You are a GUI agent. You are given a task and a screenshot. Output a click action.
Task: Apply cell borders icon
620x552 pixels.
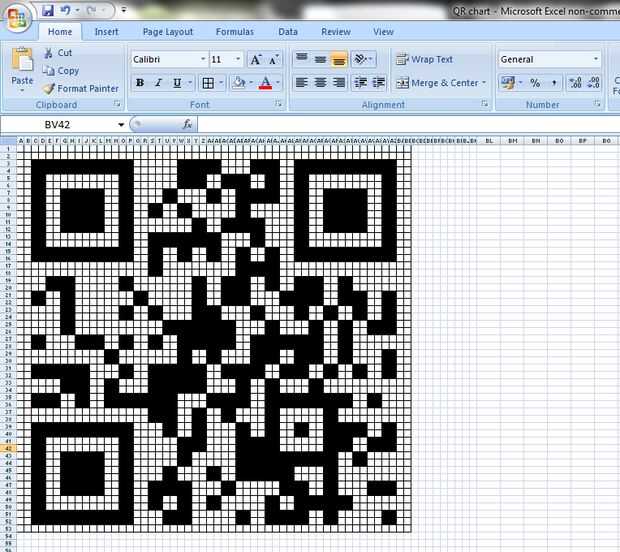(208, 83)
